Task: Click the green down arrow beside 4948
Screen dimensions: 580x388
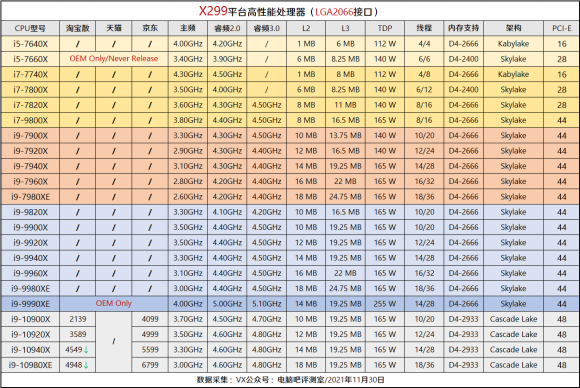Action: coord(86,365)
